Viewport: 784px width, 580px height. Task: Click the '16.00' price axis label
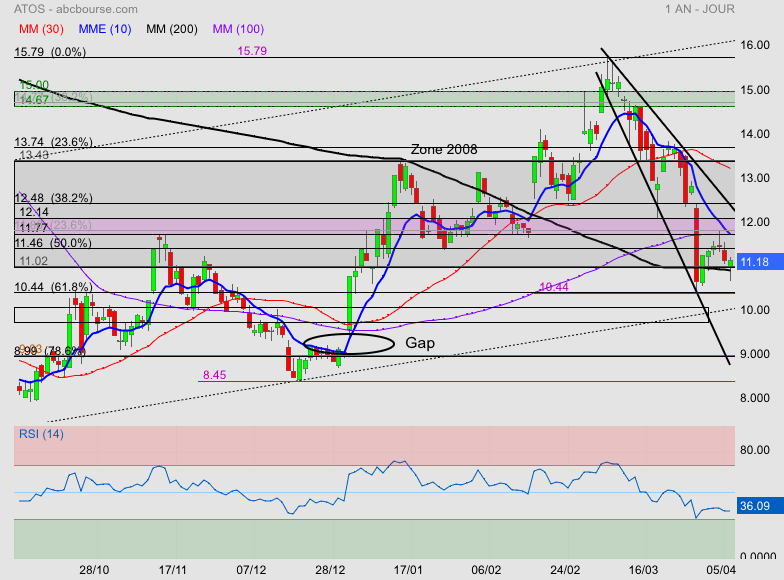pos(755,45)
